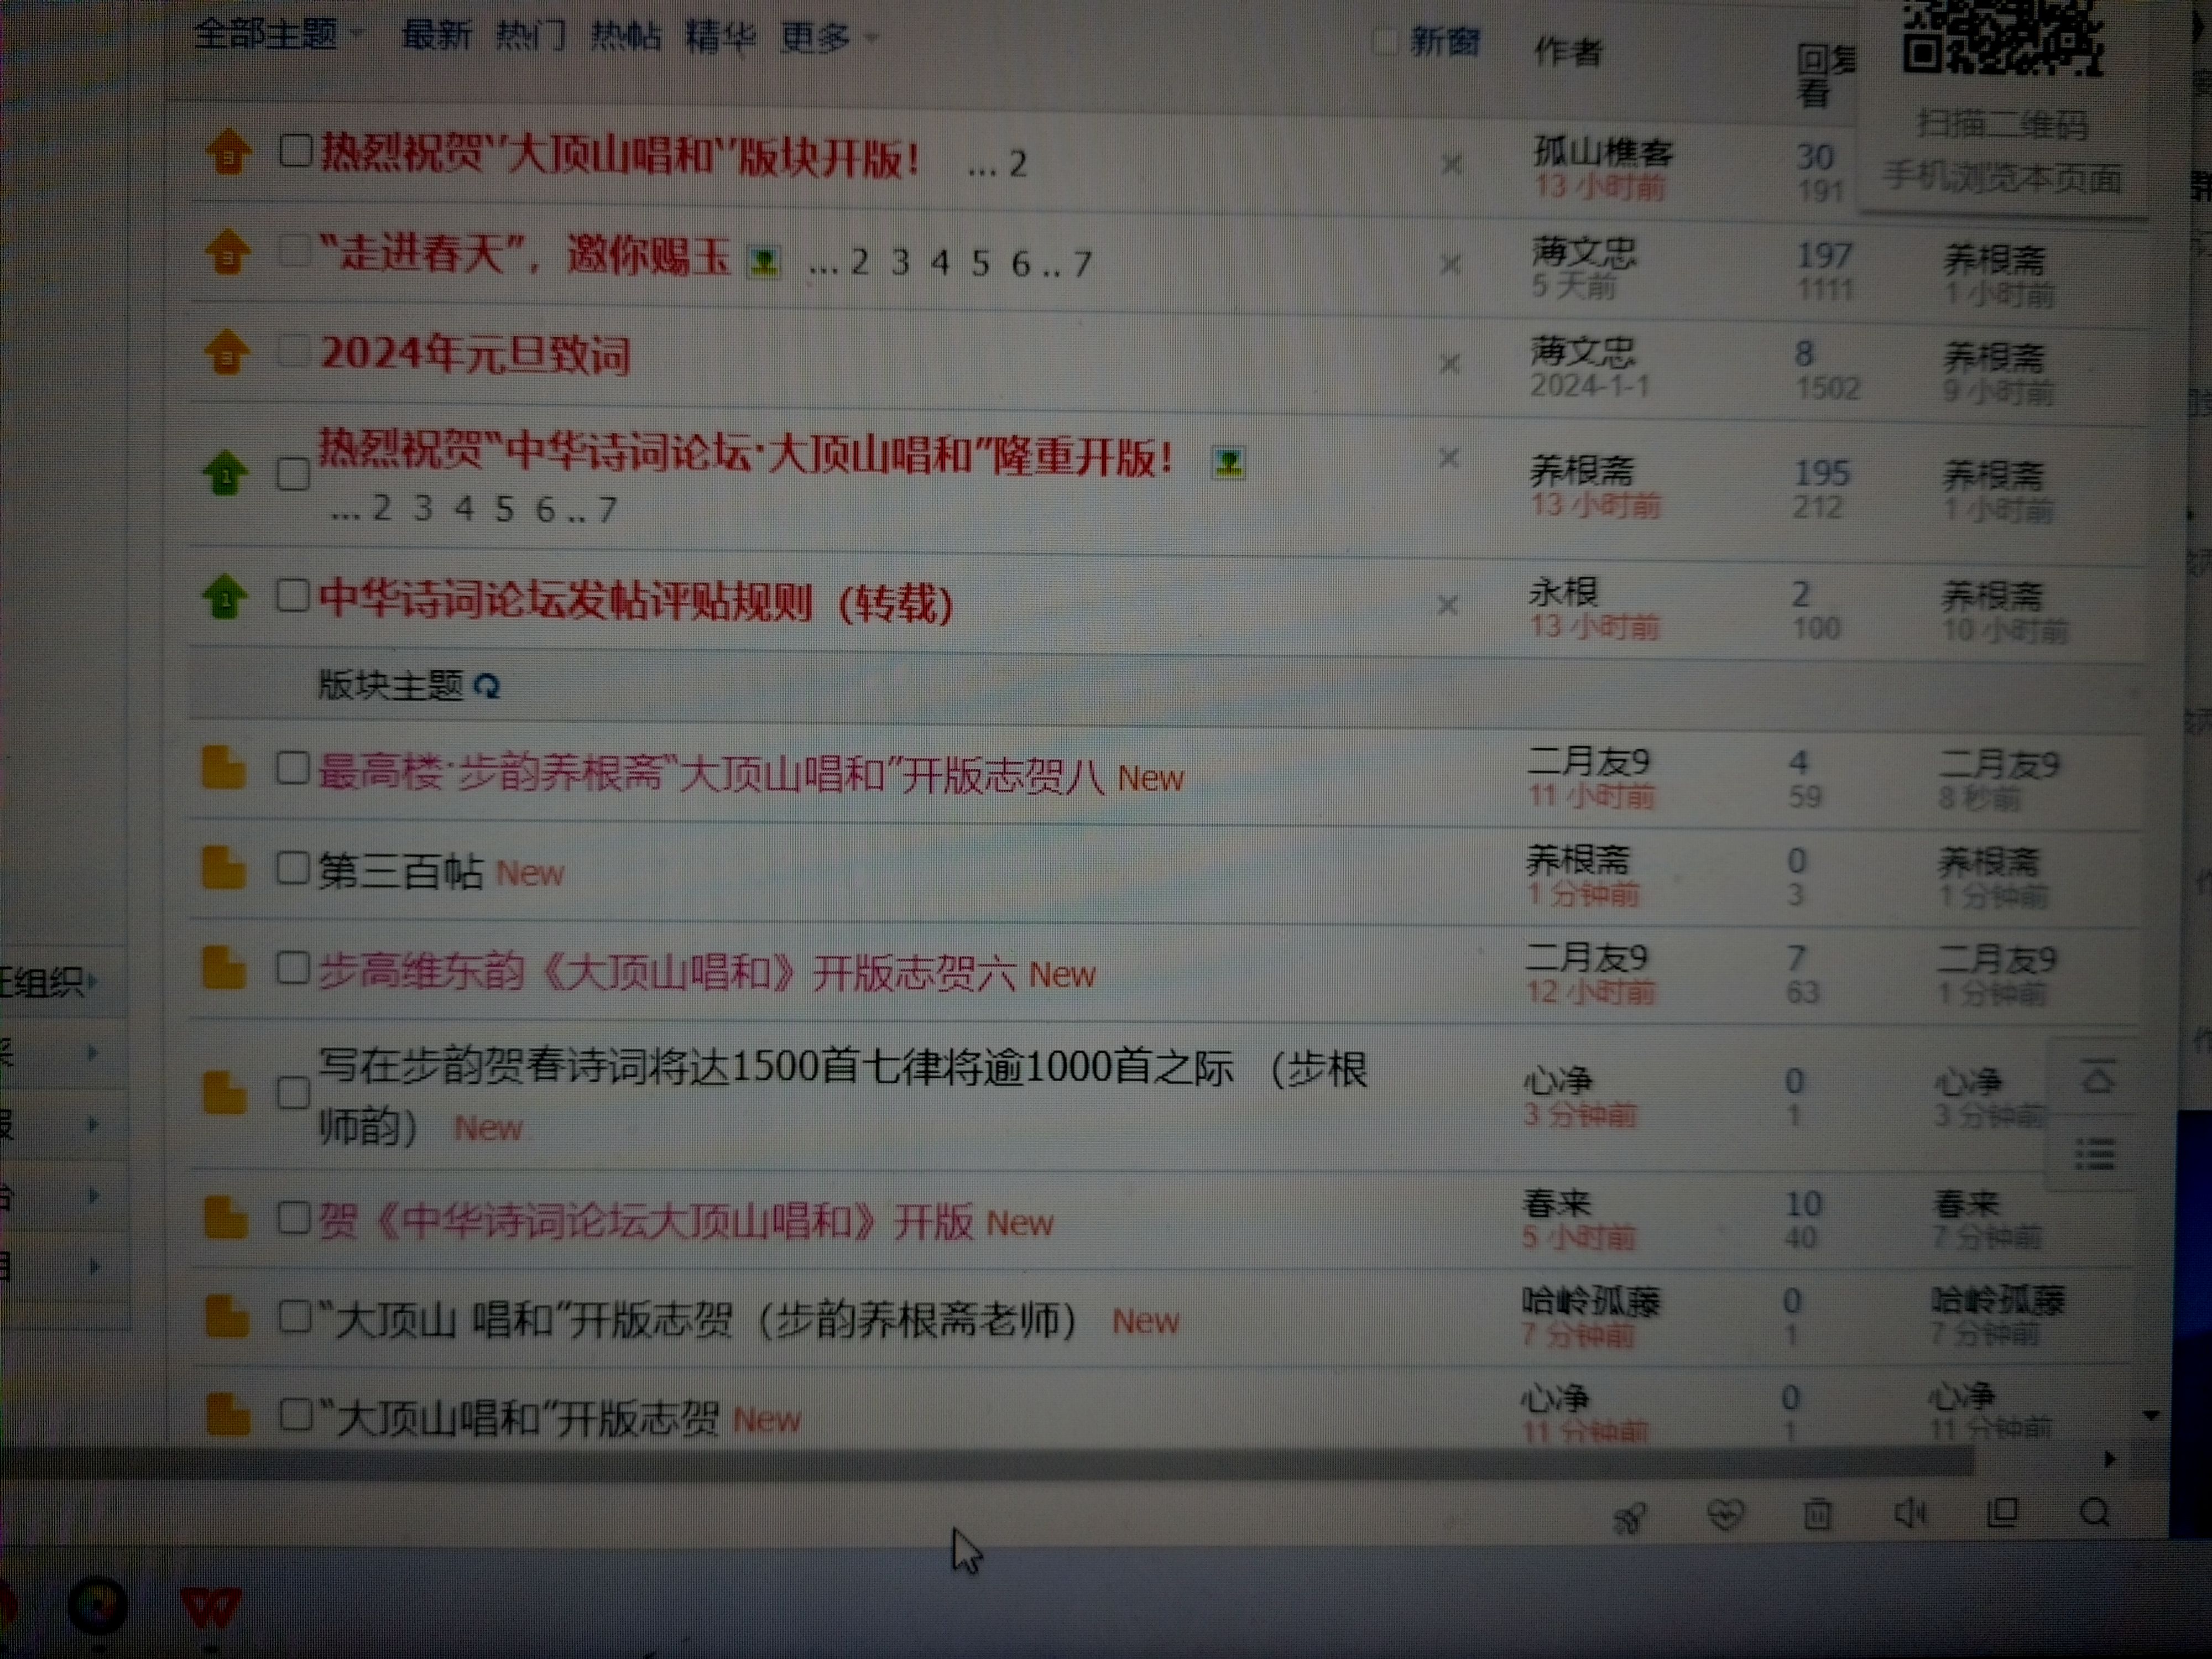This screenshot has height=1659, width=2212.
Task: Open the thread 第三百帖
Action: tap(400, 871)
